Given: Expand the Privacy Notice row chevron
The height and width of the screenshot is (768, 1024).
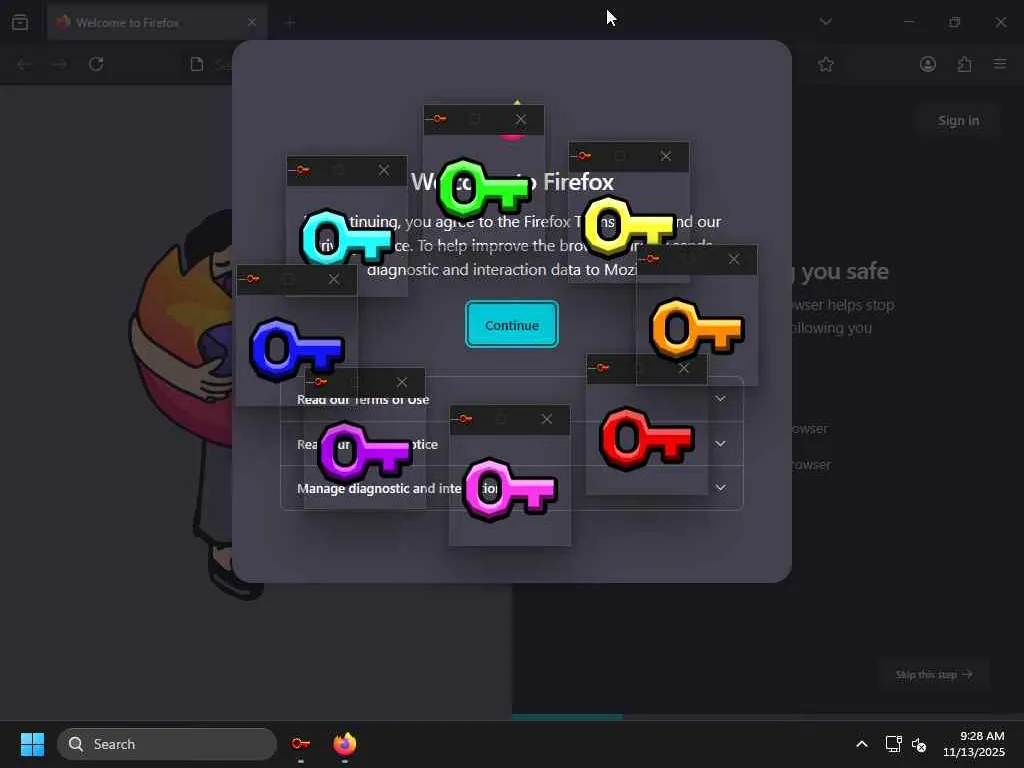Looking at the screenshot, I should [x=720, y=443].
